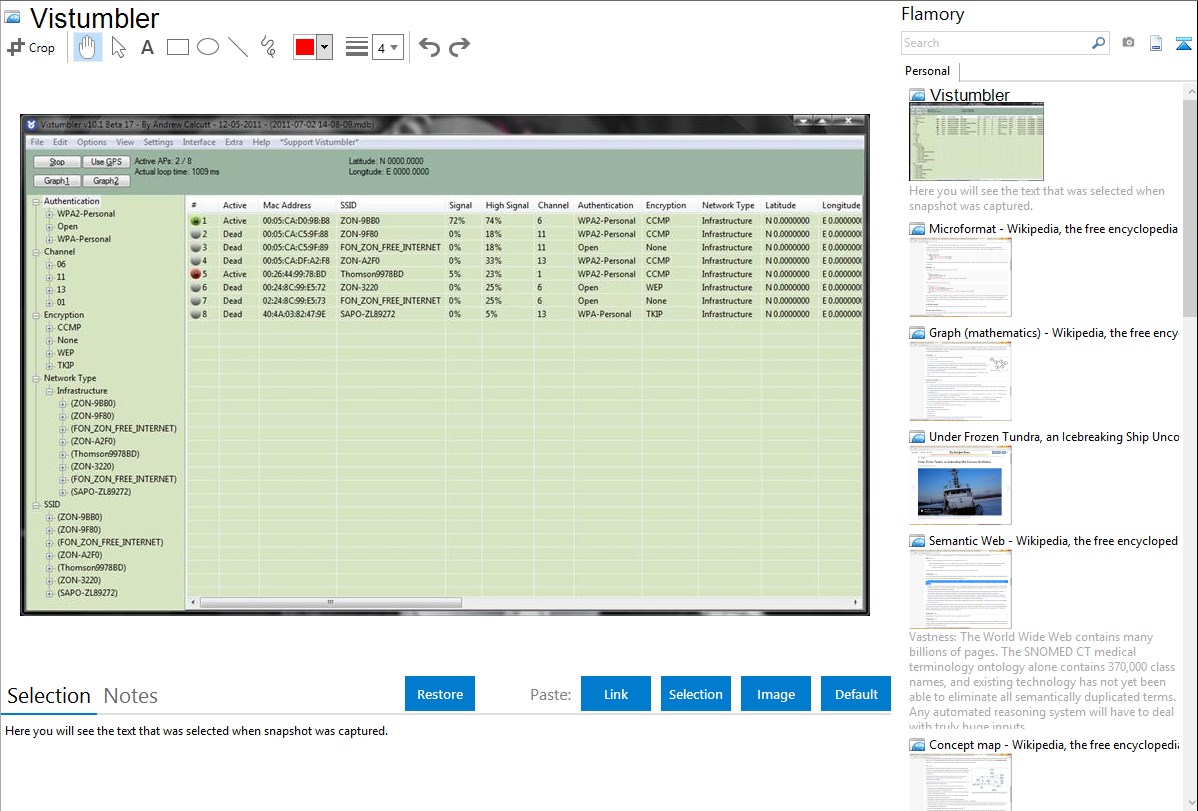
Task: Switch to the Selection tab
Action: click(49, 696)
